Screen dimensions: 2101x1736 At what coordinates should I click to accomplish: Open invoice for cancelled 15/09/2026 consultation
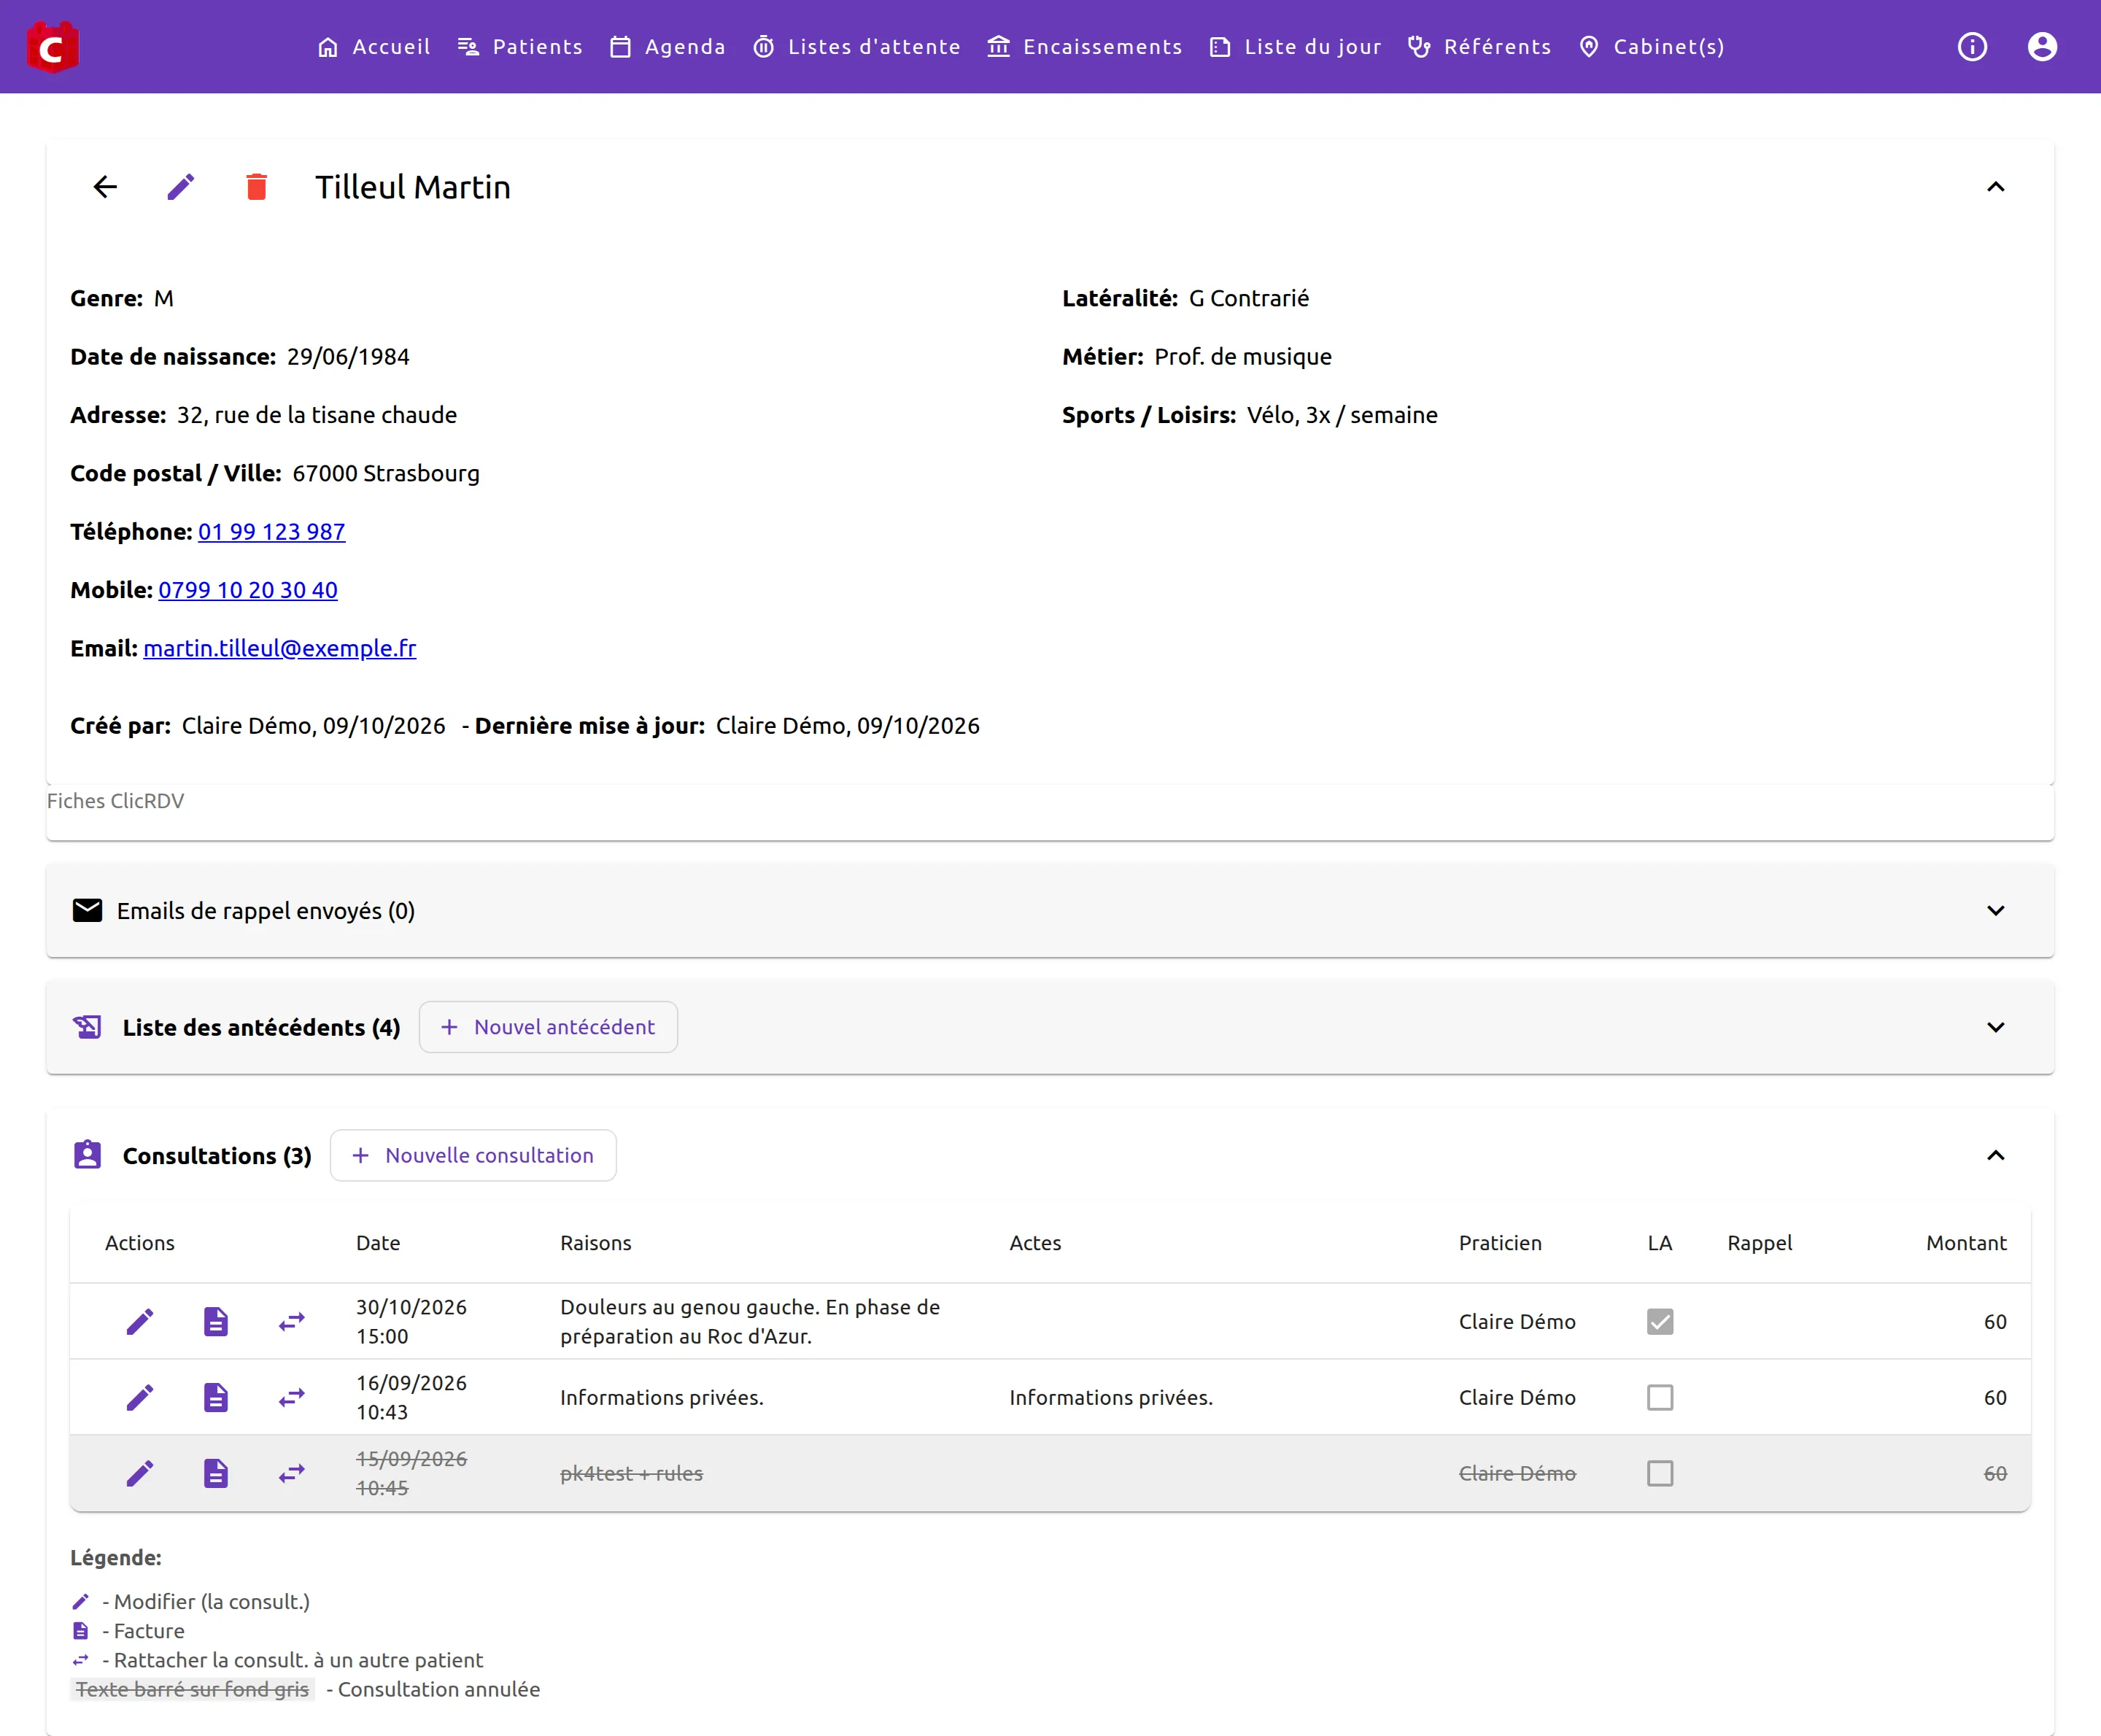click(216, 1473)
